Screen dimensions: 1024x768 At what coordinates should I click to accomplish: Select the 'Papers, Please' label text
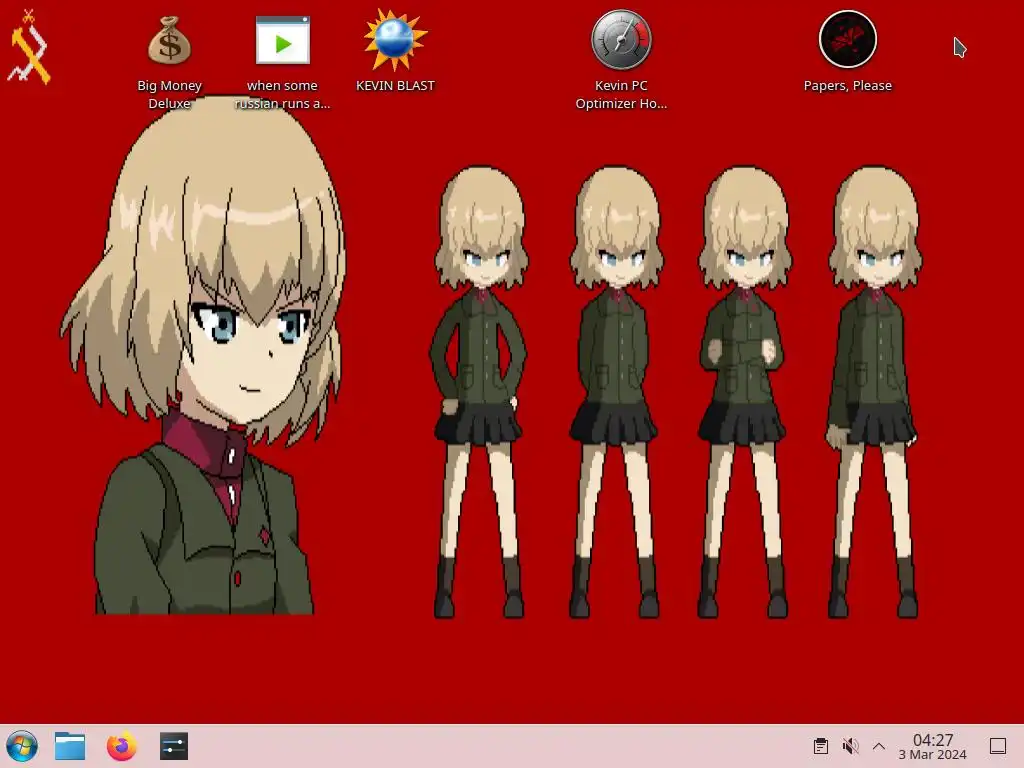coord(848,86)
